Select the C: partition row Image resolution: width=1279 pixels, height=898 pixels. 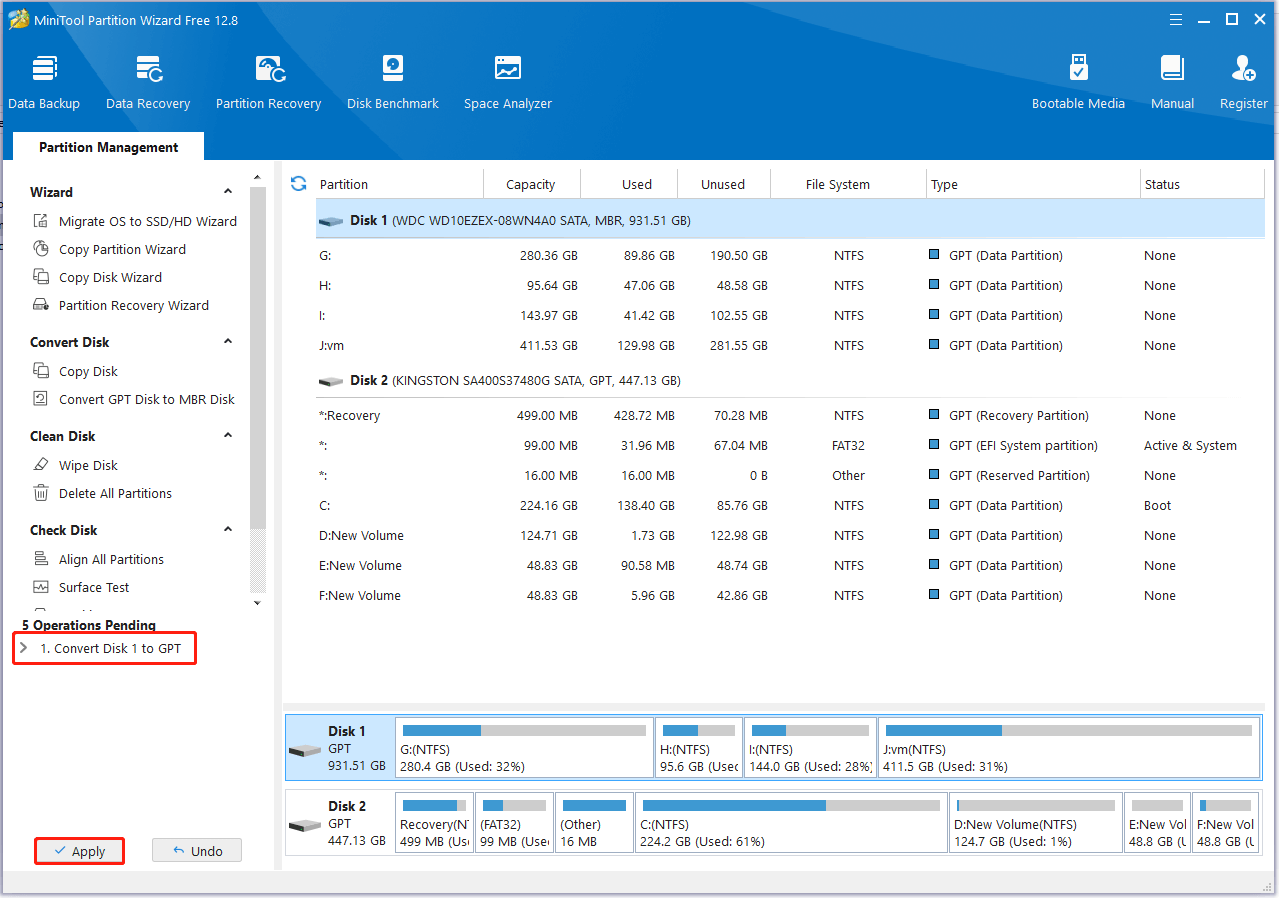tap(790, 506)
